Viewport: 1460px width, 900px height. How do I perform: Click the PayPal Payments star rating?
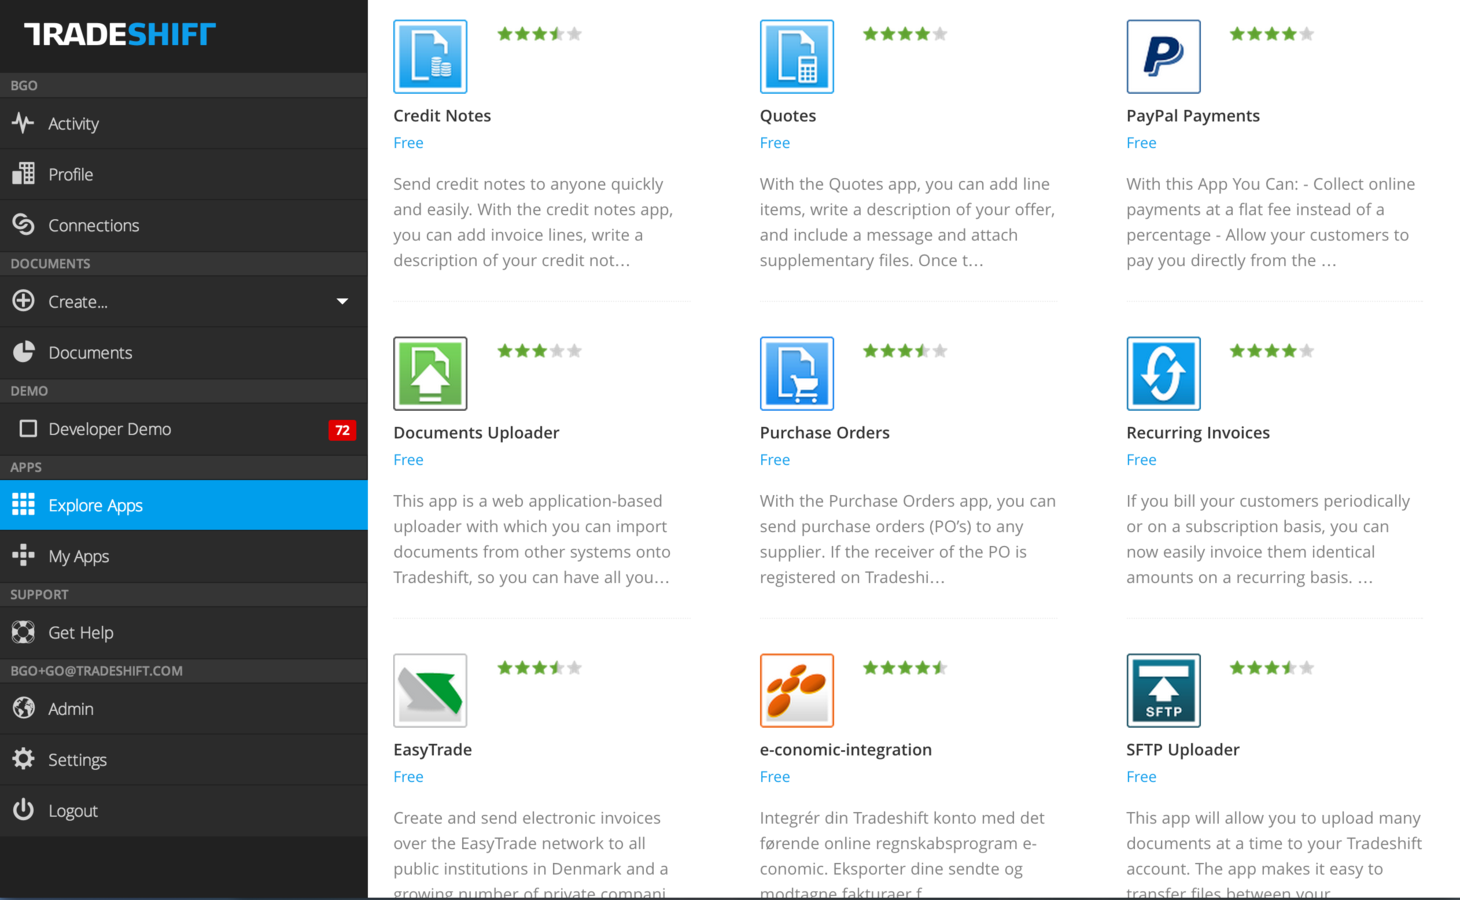click(x=1272, y=34)
